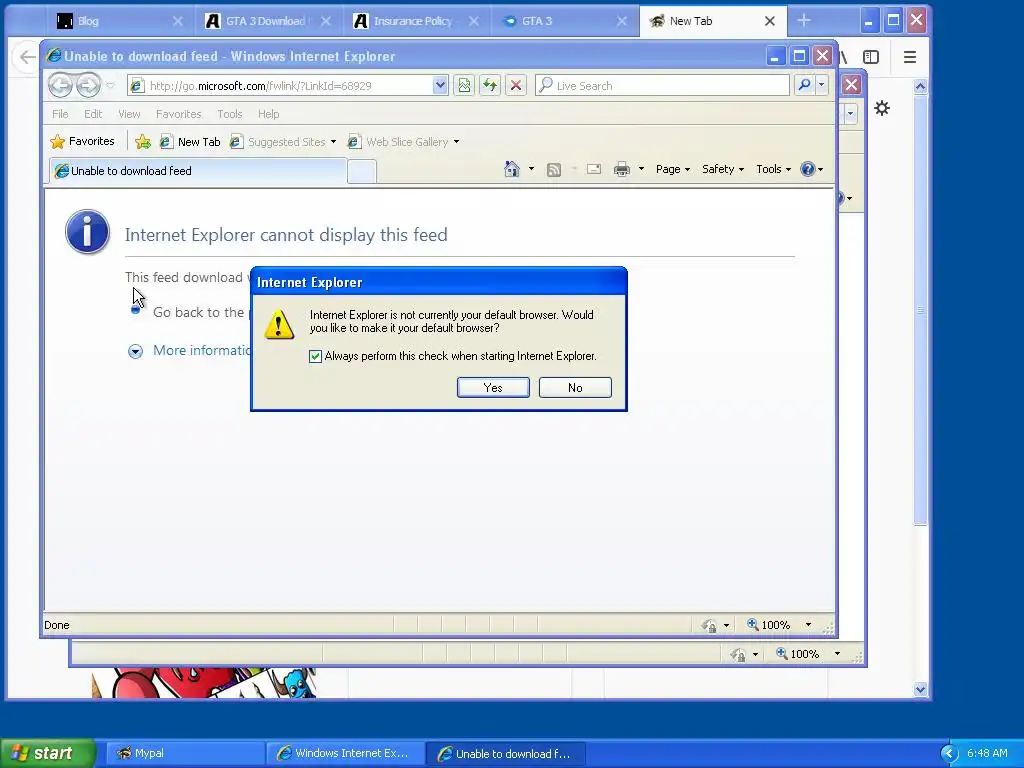Click the Compatibility View icon in address bar
The height and width of the screenshot is (768, 1024).
464,85
